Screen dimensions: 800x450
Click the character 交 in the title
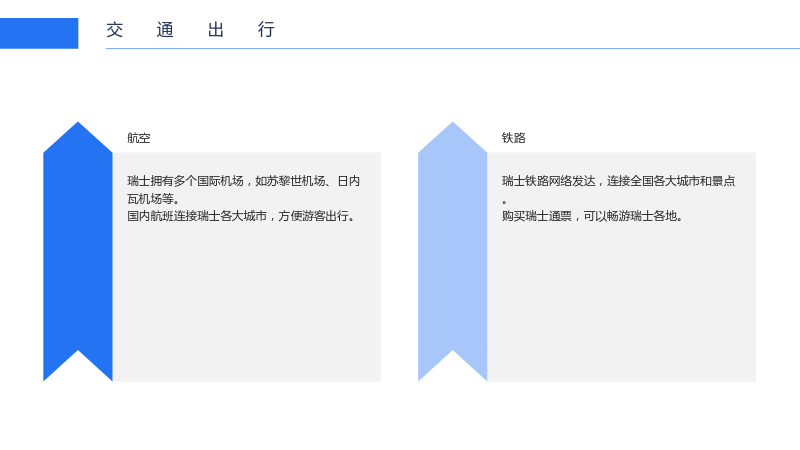[x=115, y=30]
